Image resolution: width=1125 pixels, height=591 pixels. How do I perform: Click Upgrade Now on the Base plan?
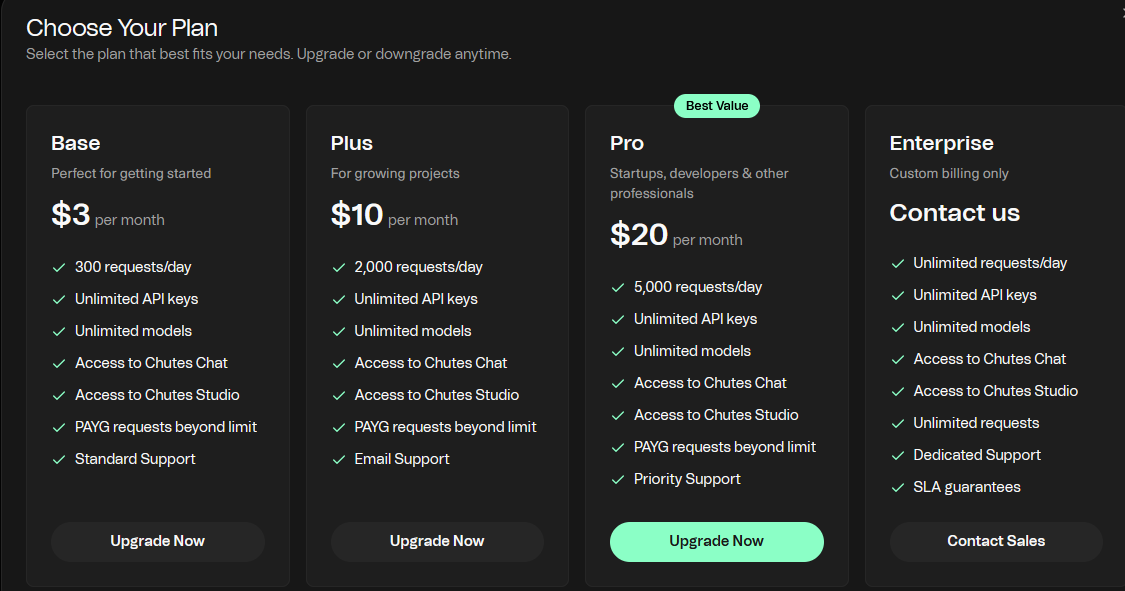coord(157,541)
